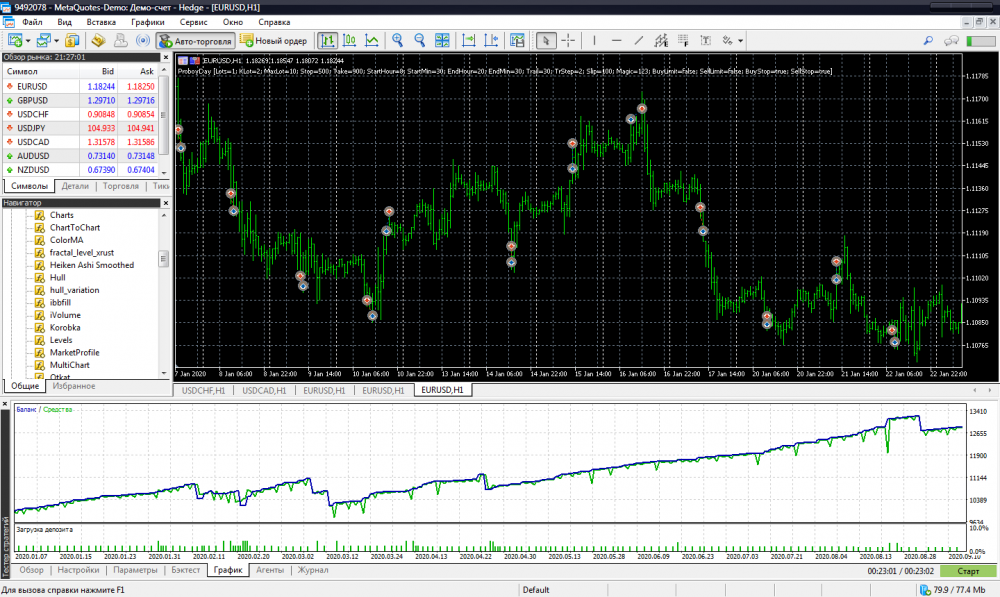Close the Навигатор panel
This screenshot has height=597, width=1000.
point(166,203)
